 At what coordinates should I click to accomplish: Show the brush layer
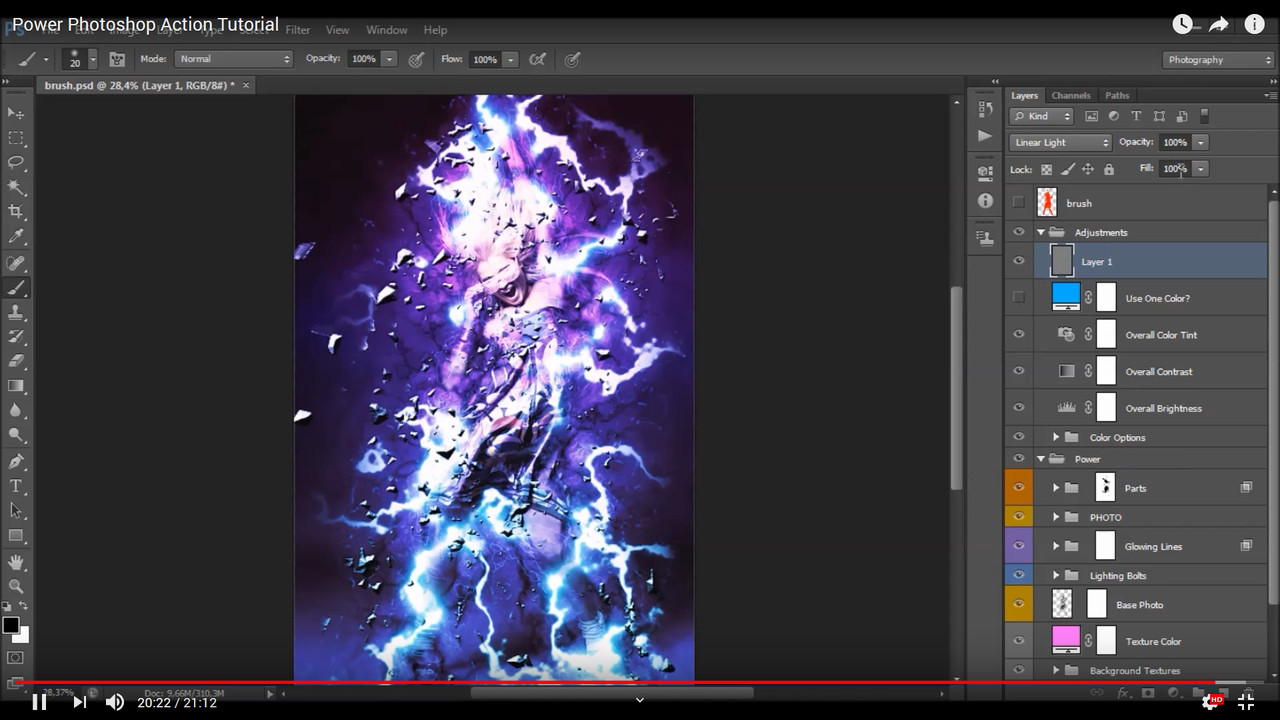1019,202
